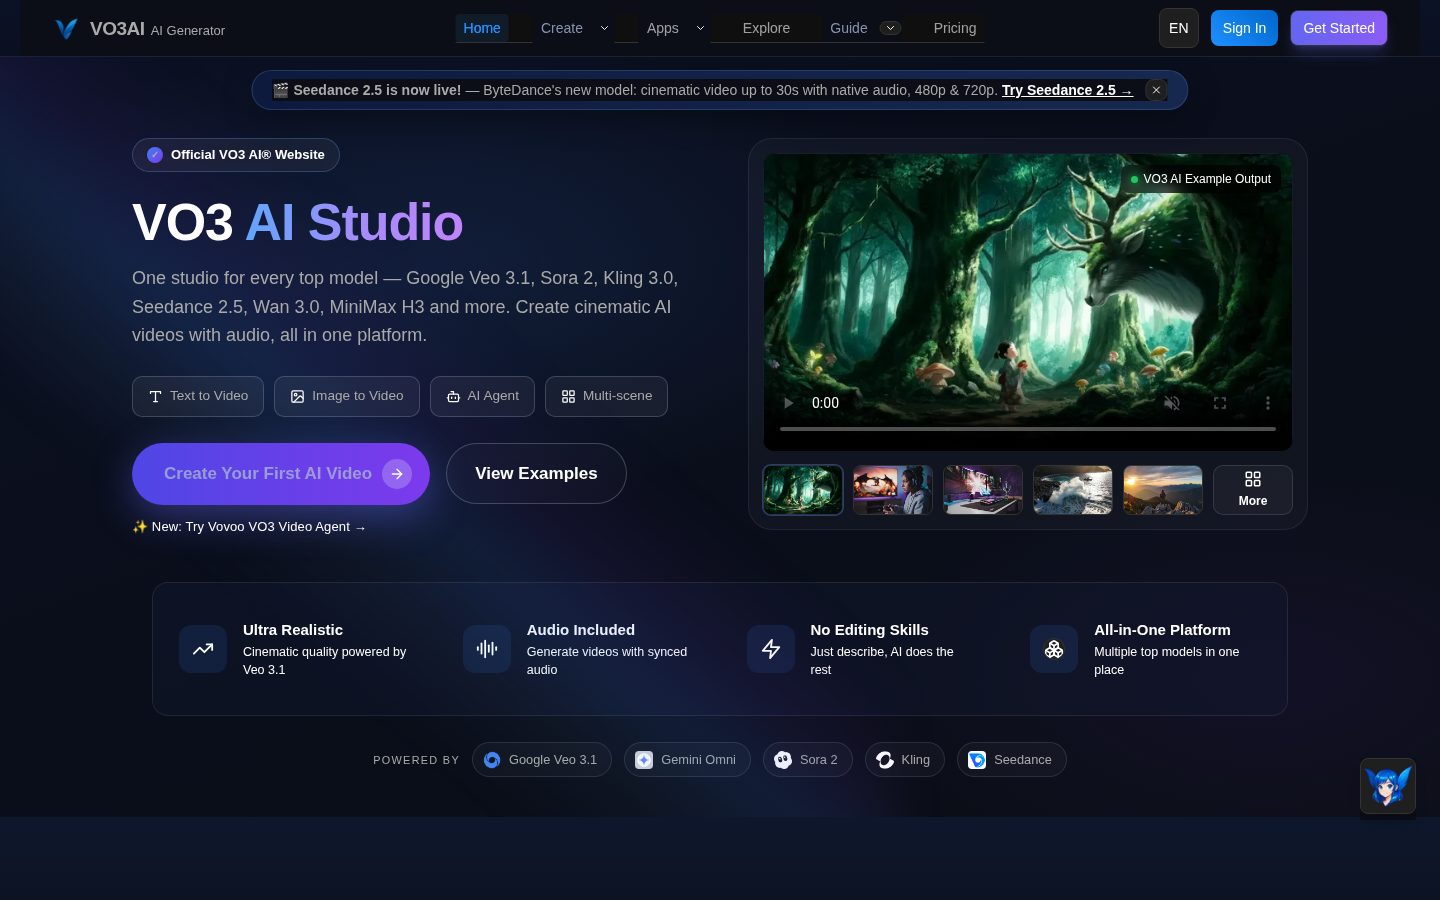Expand the Guide dropdown chevron
The height and width of the screenshot is (900, 1440).
(x=890, y=28)
